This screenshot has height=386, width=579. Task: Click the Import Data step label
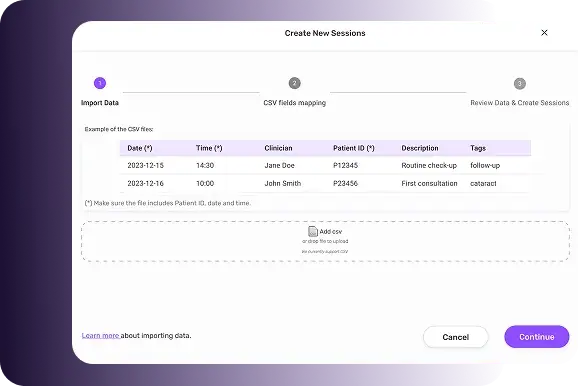coord(100,103)
